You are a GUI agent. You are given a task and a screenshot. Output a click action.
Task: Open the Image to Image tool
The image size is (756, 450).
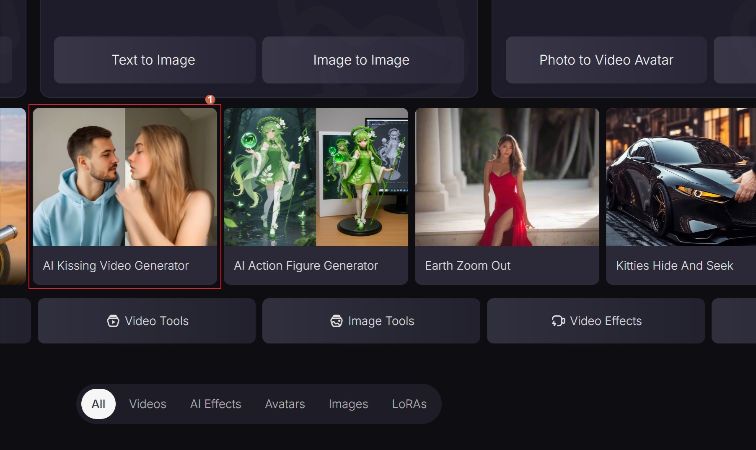363,60
